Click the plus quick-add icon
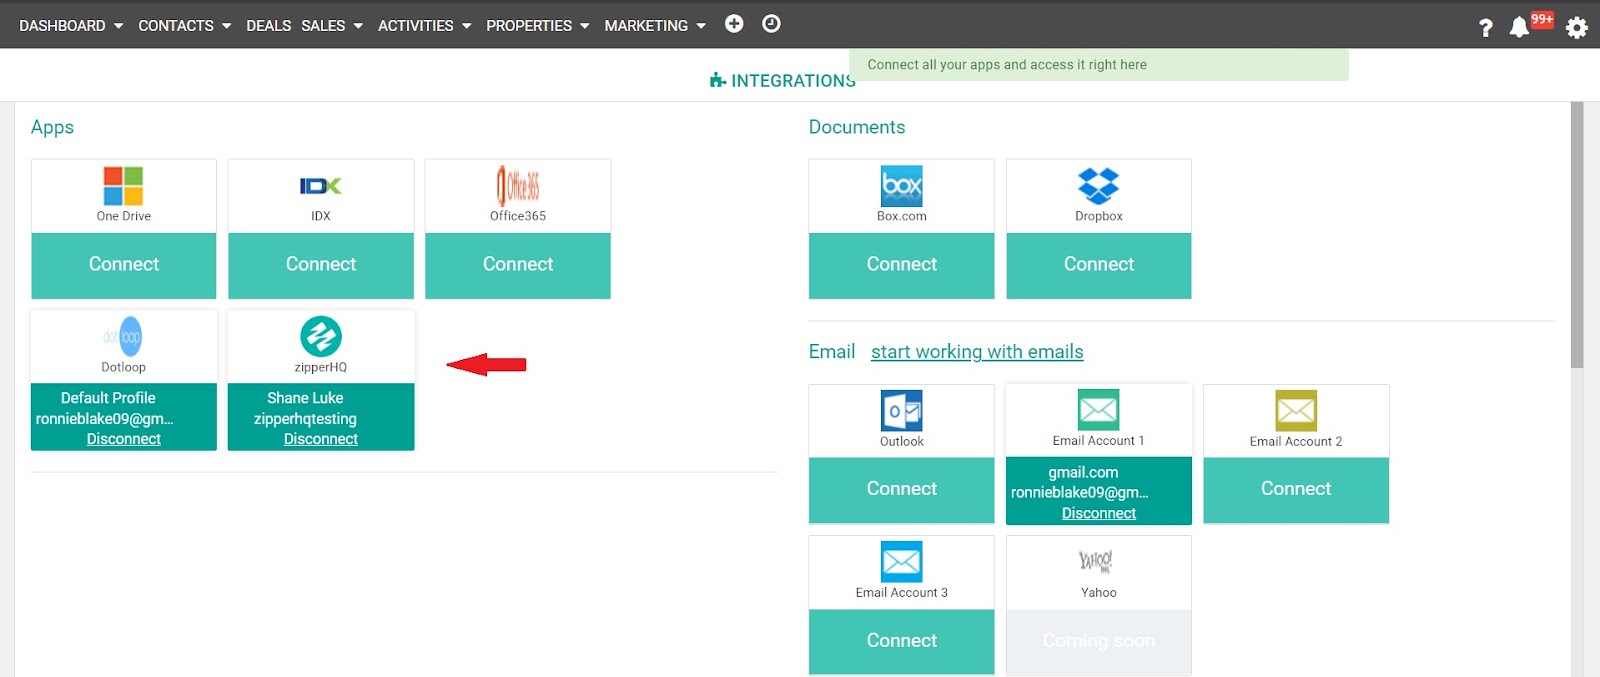The height and width of the screenshot is (677, 1600). click(734, 24)
